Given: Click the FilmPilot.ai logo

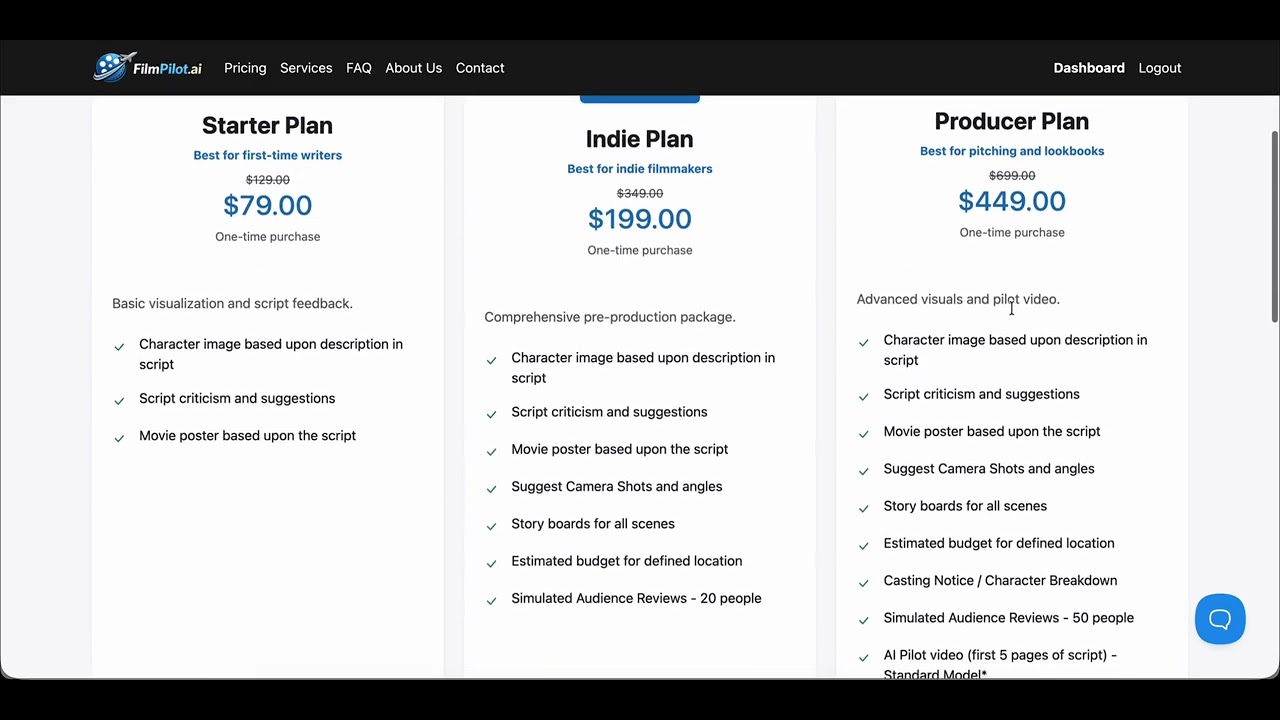Looking at the screenshot, I should pyautogui.click(x=147, y=67).
